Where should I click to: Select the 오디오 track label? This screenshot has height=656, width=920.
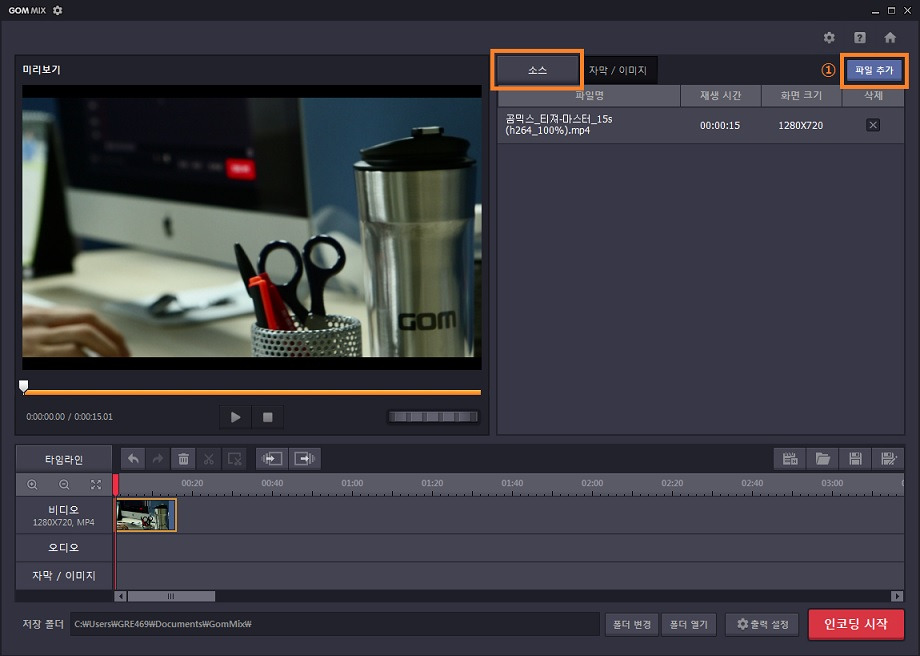click(64, 547)
